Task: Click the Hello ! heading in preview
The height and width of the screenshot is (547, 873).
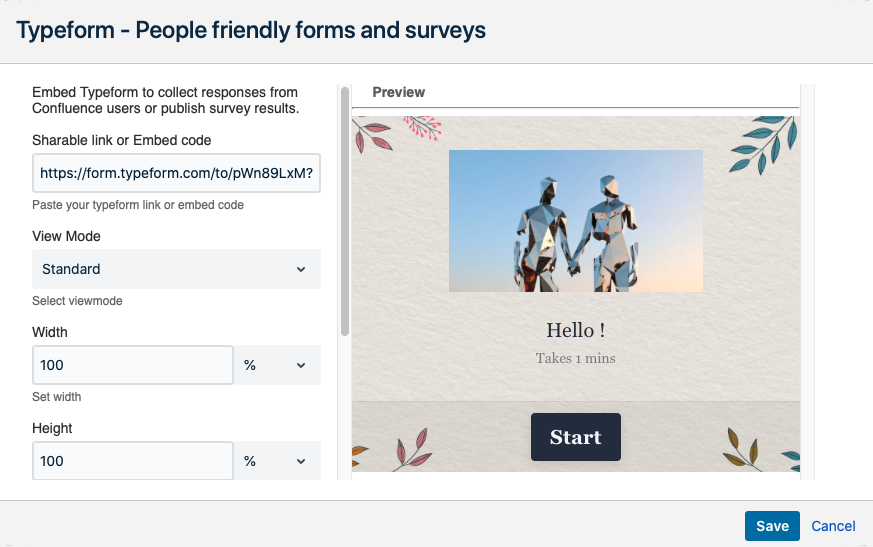Action: 576,330
